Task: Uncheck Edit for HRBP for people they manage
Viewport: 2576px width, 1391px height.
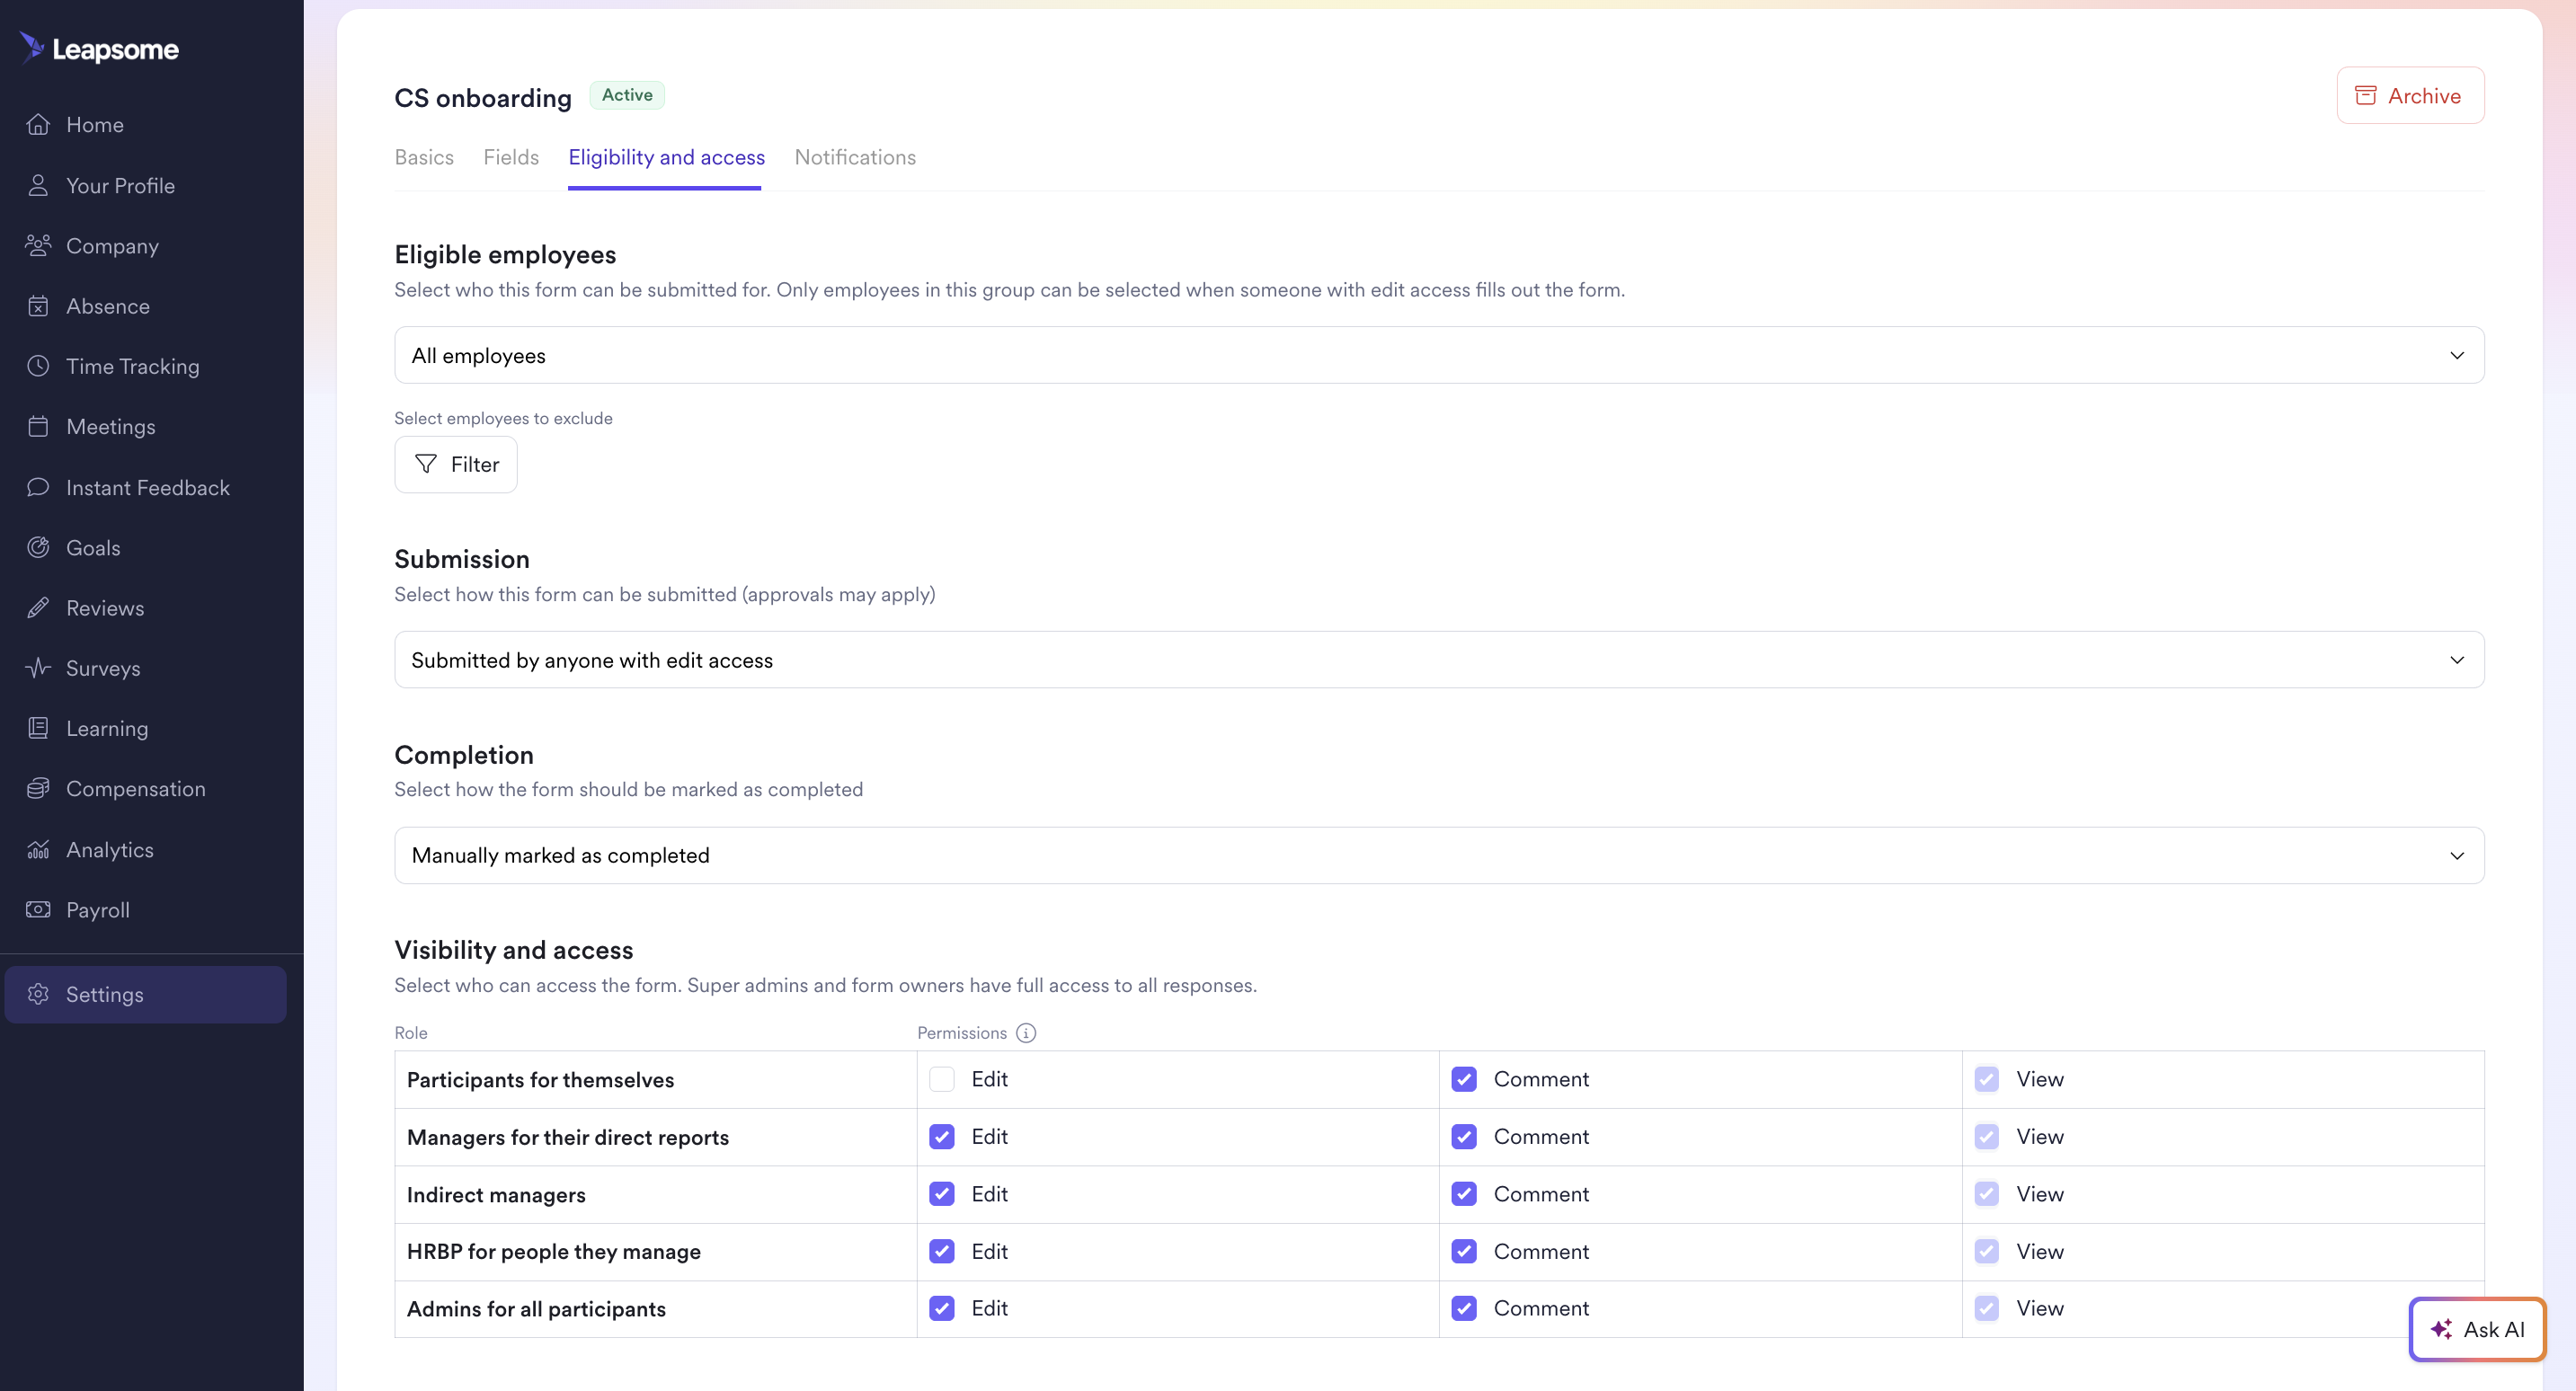Action: [x=941, y=1251]
